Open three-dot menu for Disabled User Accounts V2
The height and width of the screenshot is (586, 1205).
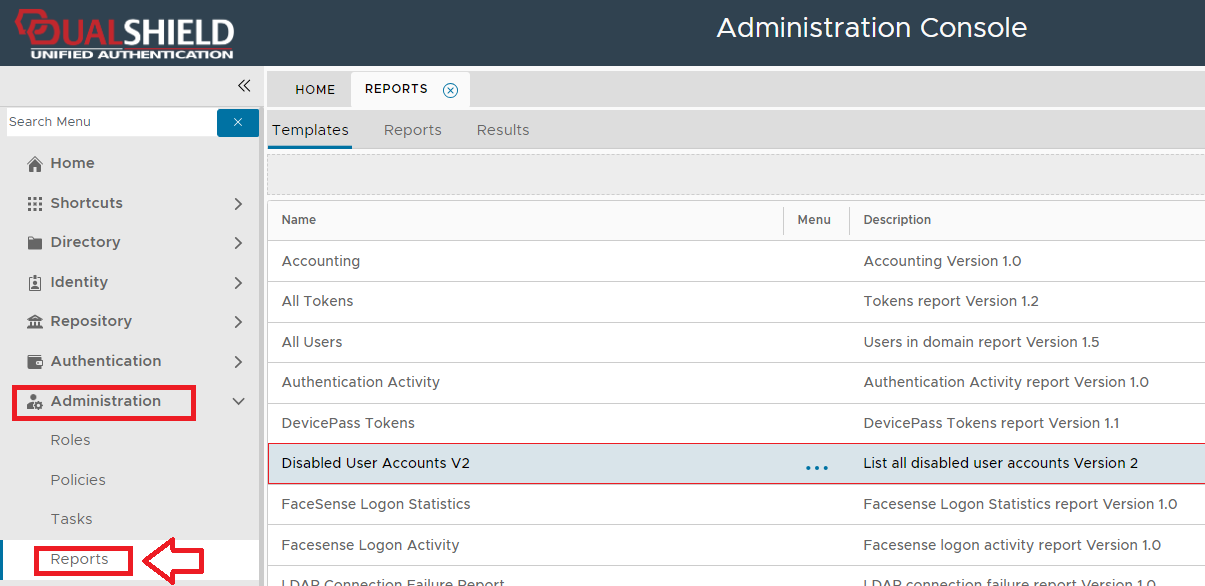[x=817, y=467]
